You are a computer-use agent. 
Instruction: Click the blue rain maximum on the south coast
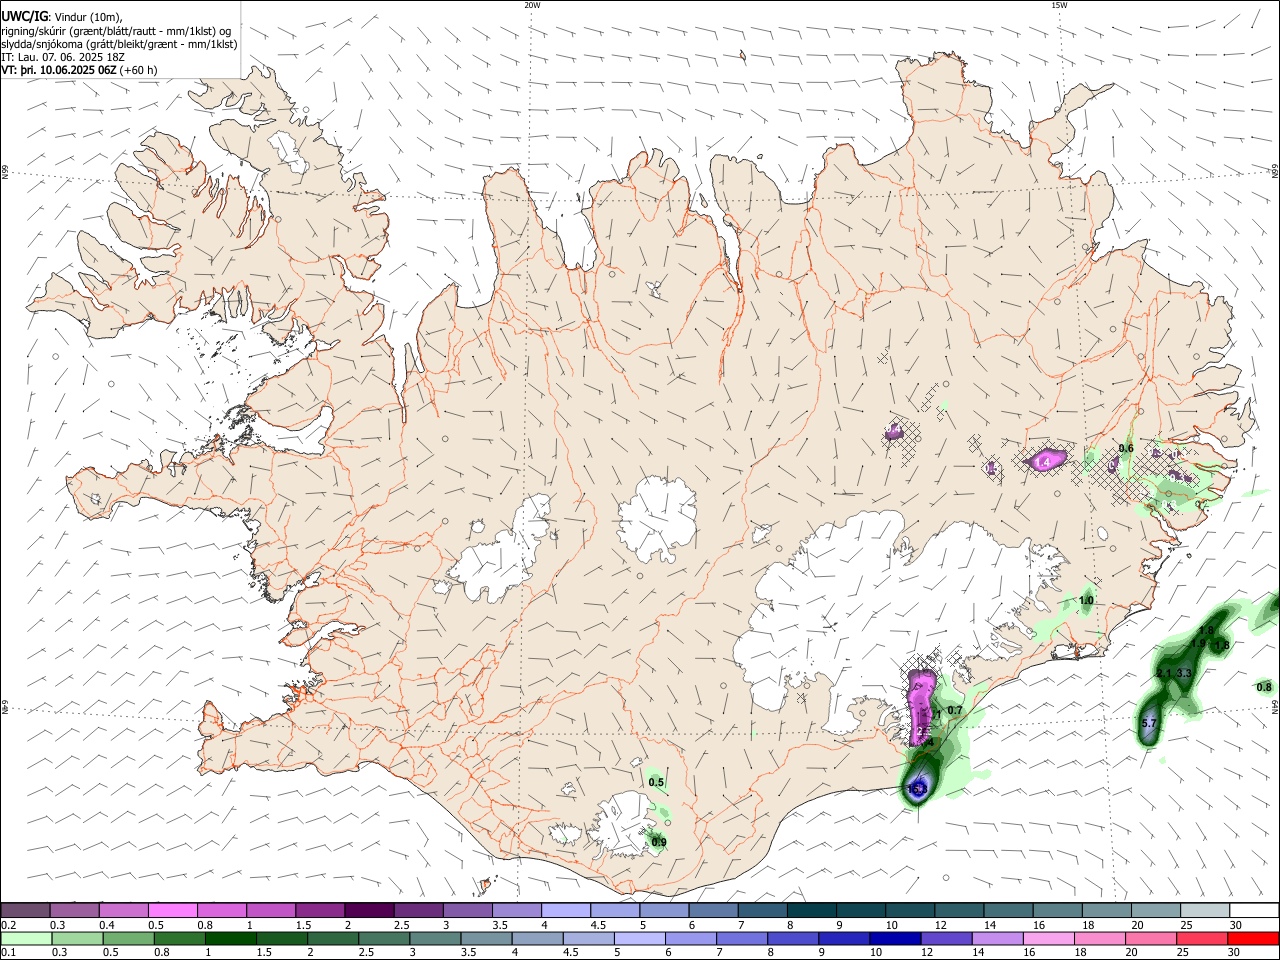tap(919, 787)
